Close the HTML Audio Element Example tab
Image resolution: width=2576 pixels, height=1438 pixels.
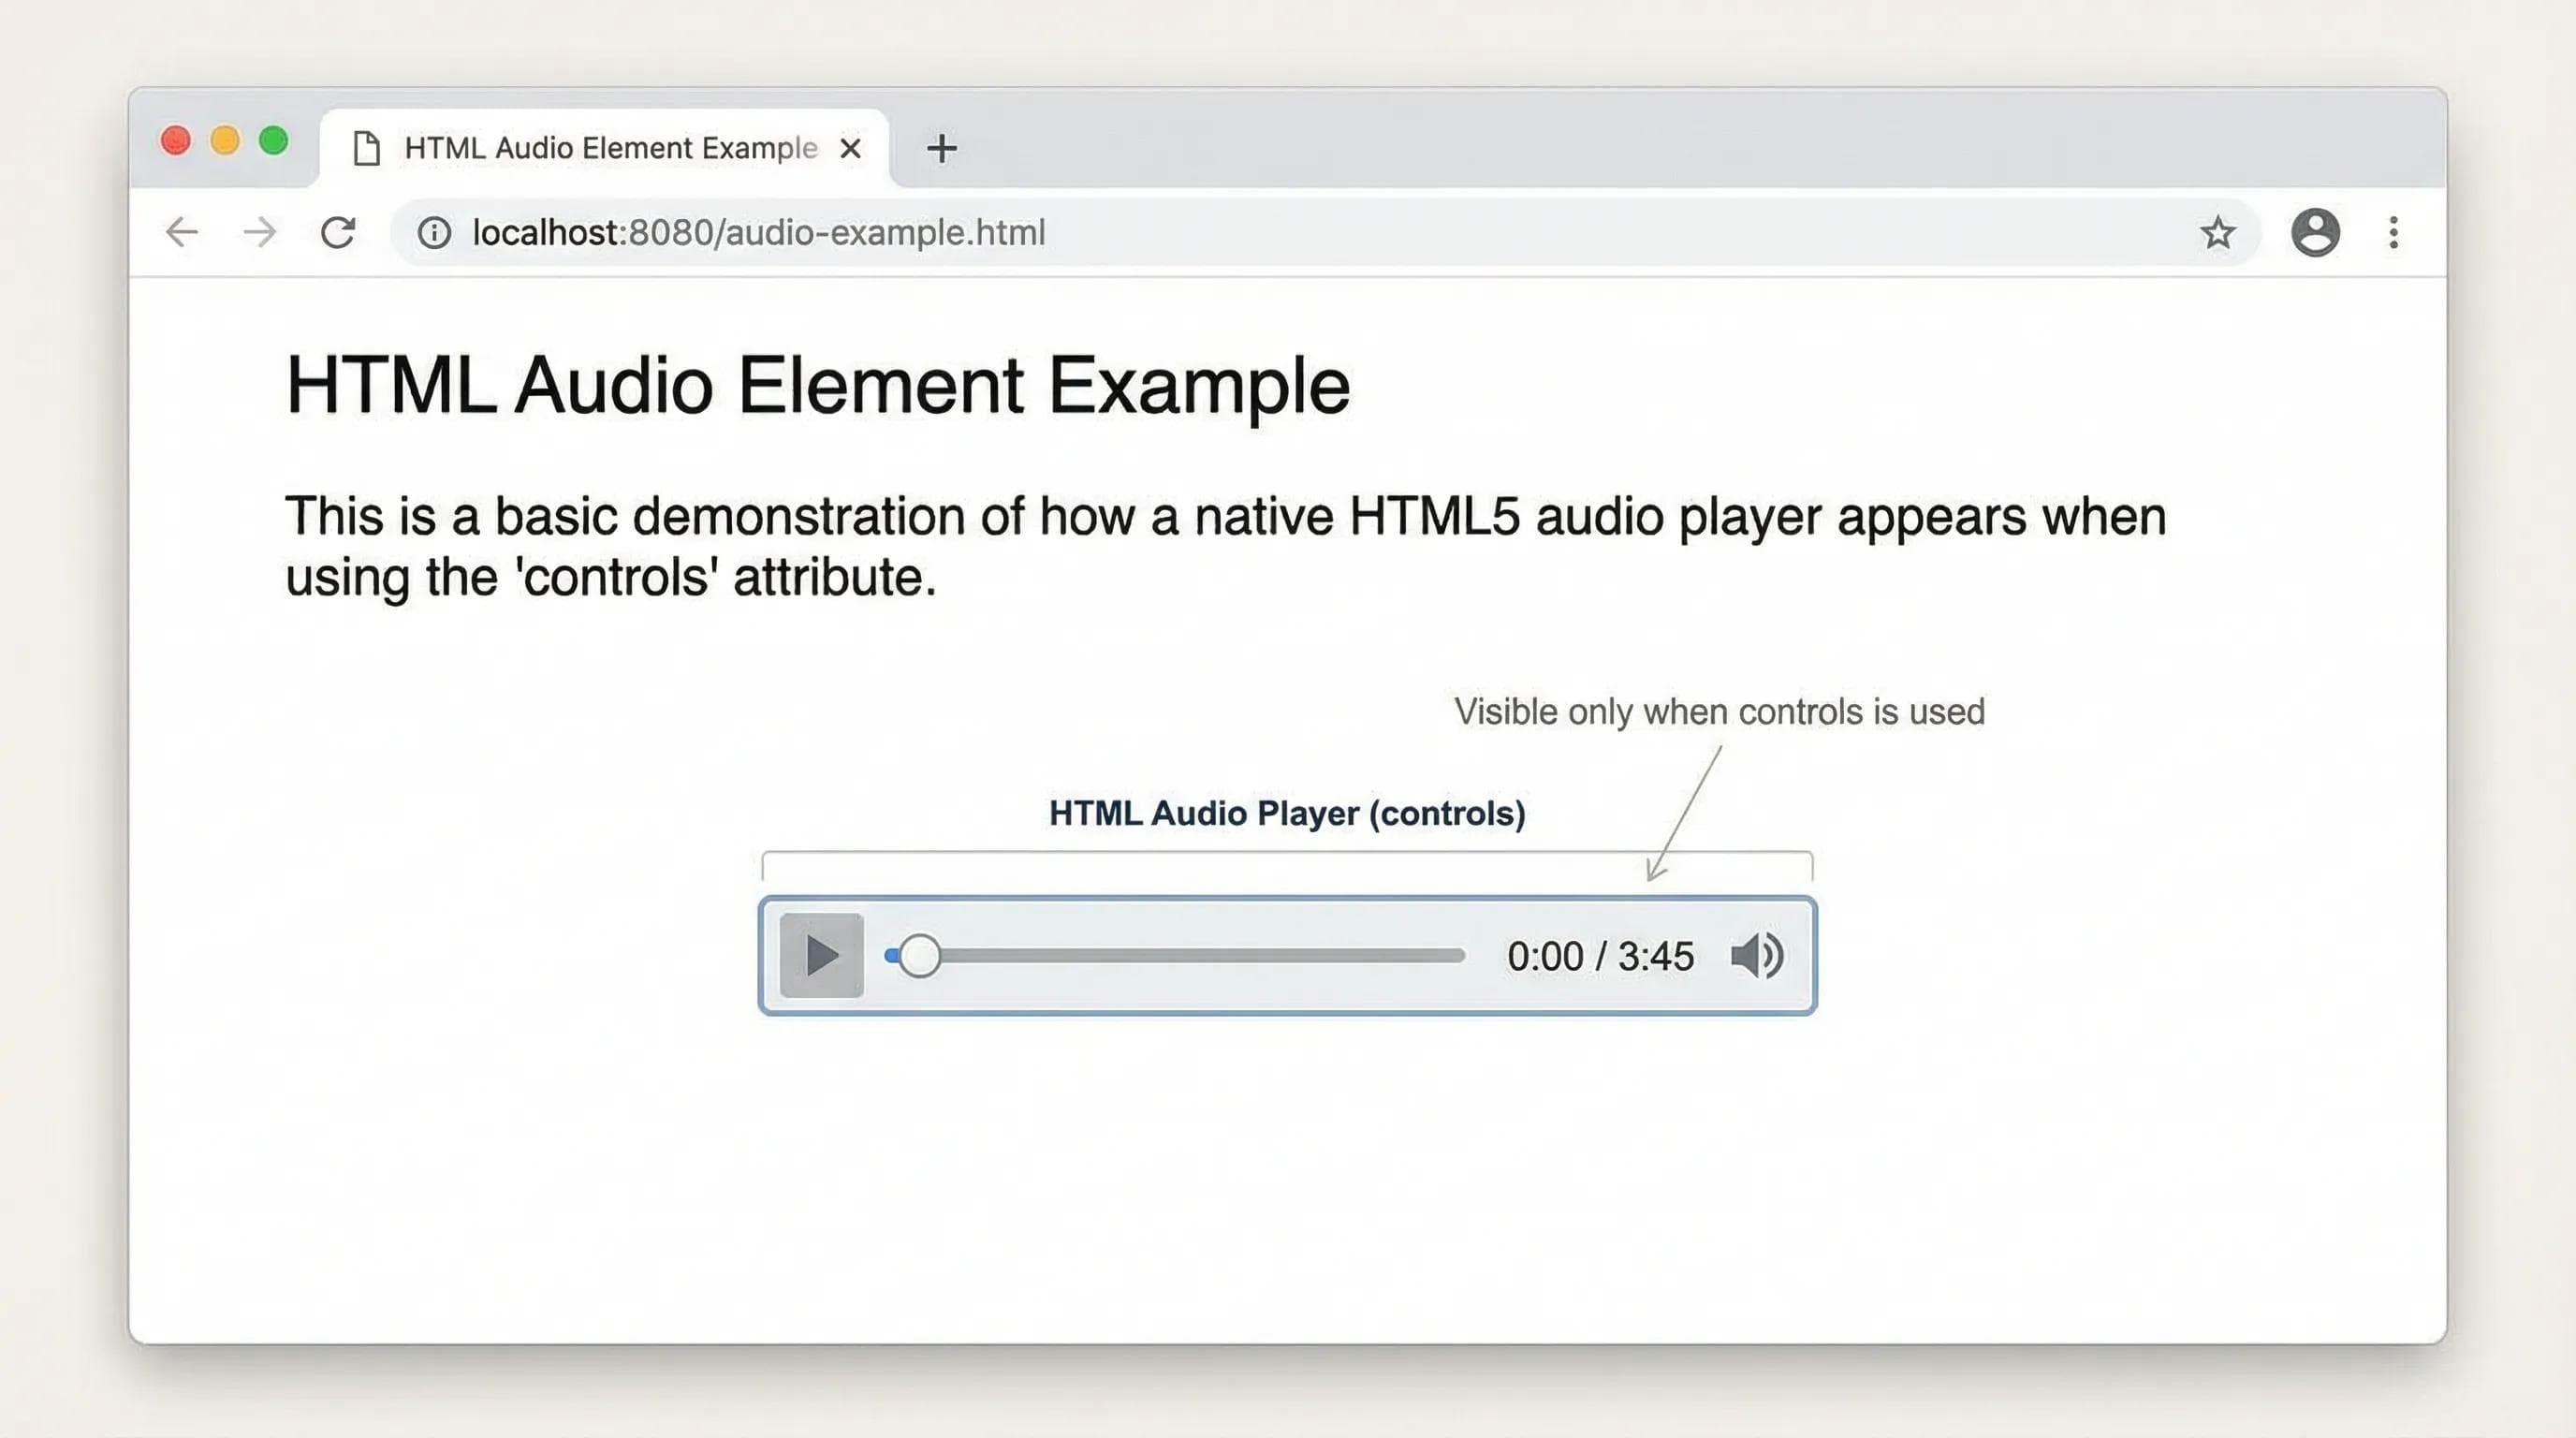click(850, 148)
